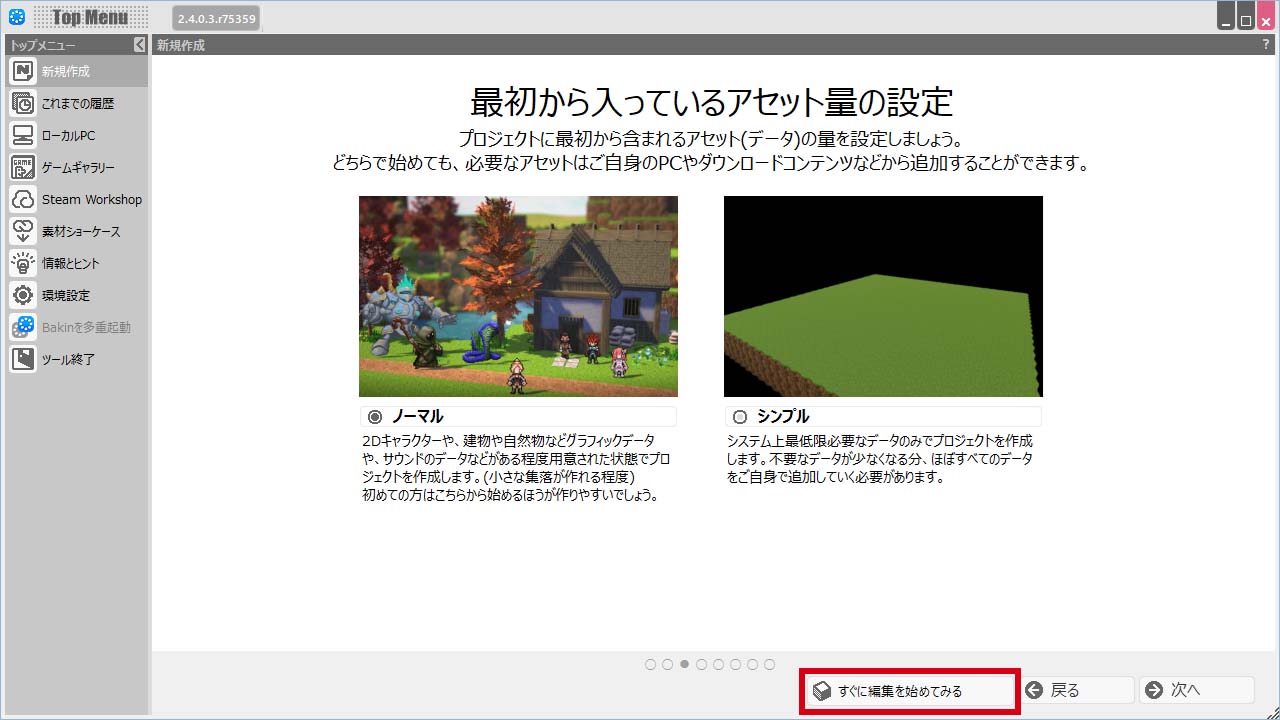Click the 次へ next button
Viewport: 1280px width, 720px height.
(1197, 690)
